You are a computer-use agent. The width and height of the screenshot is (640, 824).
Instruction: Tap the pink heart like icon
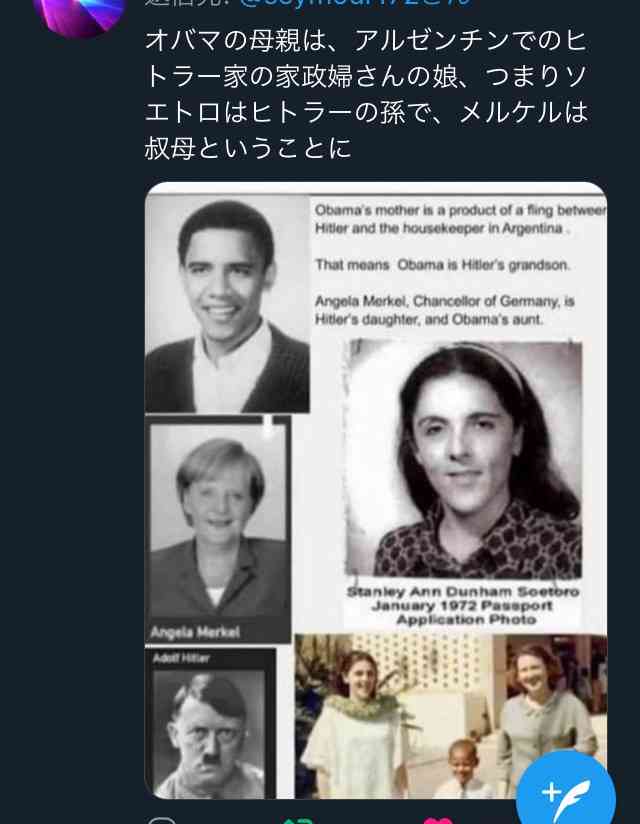click(438, 821)
